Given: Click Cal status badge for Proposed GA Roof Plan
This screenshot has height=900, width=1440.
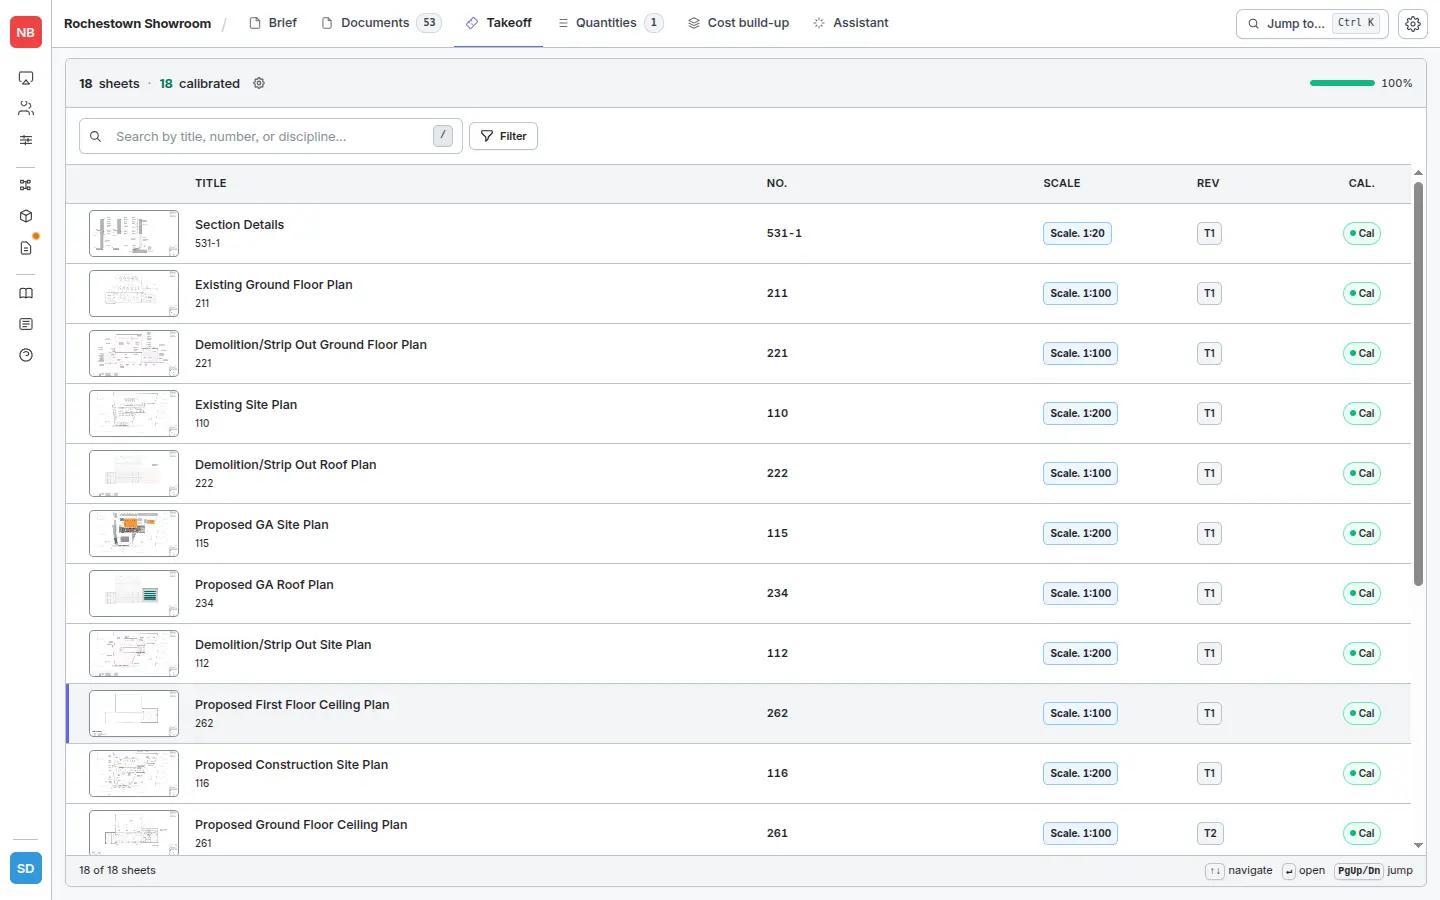Looking at the screenshot, I should pos(1361,593).
